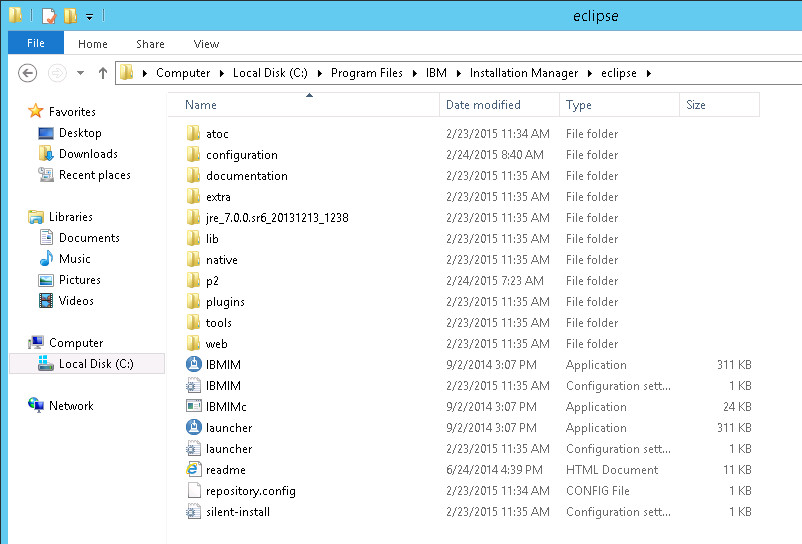Select the plugins folder icon
This screenshot has height=544, width=802.
tap(193, 301)
